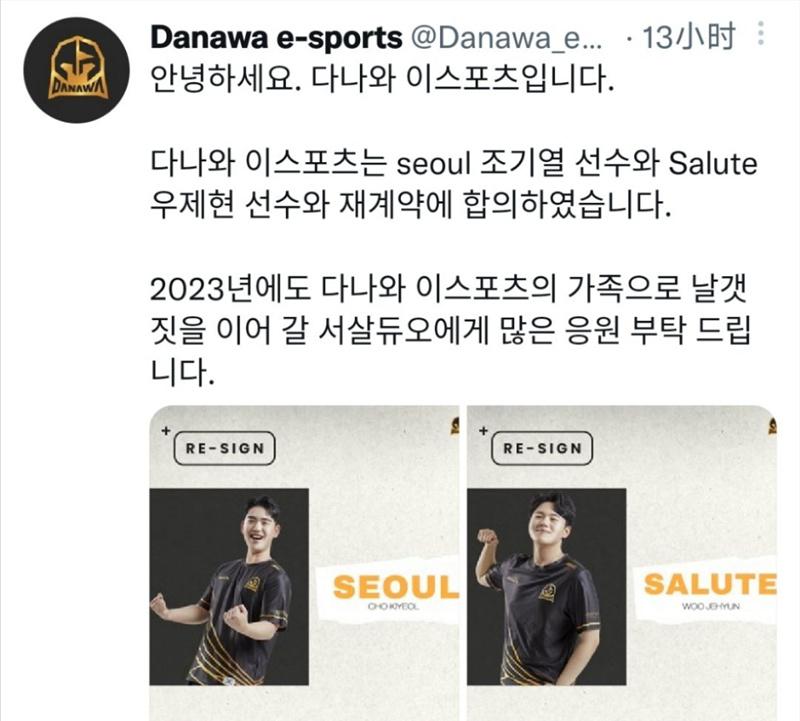Click the RE-SIGN badge on Seoul card
Image resolution: width=800 pixels, height=721 pixels.
[x=224, y=449]
